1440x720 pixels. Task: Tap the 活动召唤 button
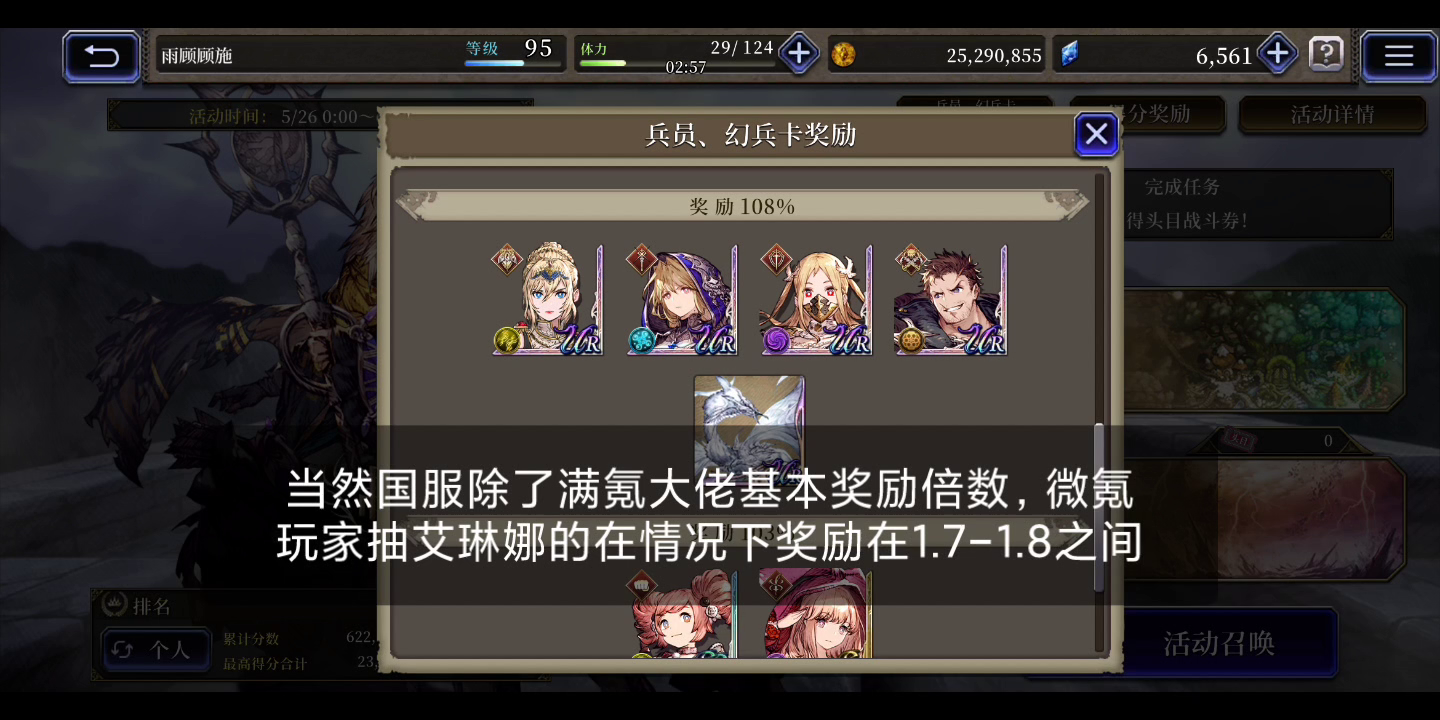[1218, 643]
